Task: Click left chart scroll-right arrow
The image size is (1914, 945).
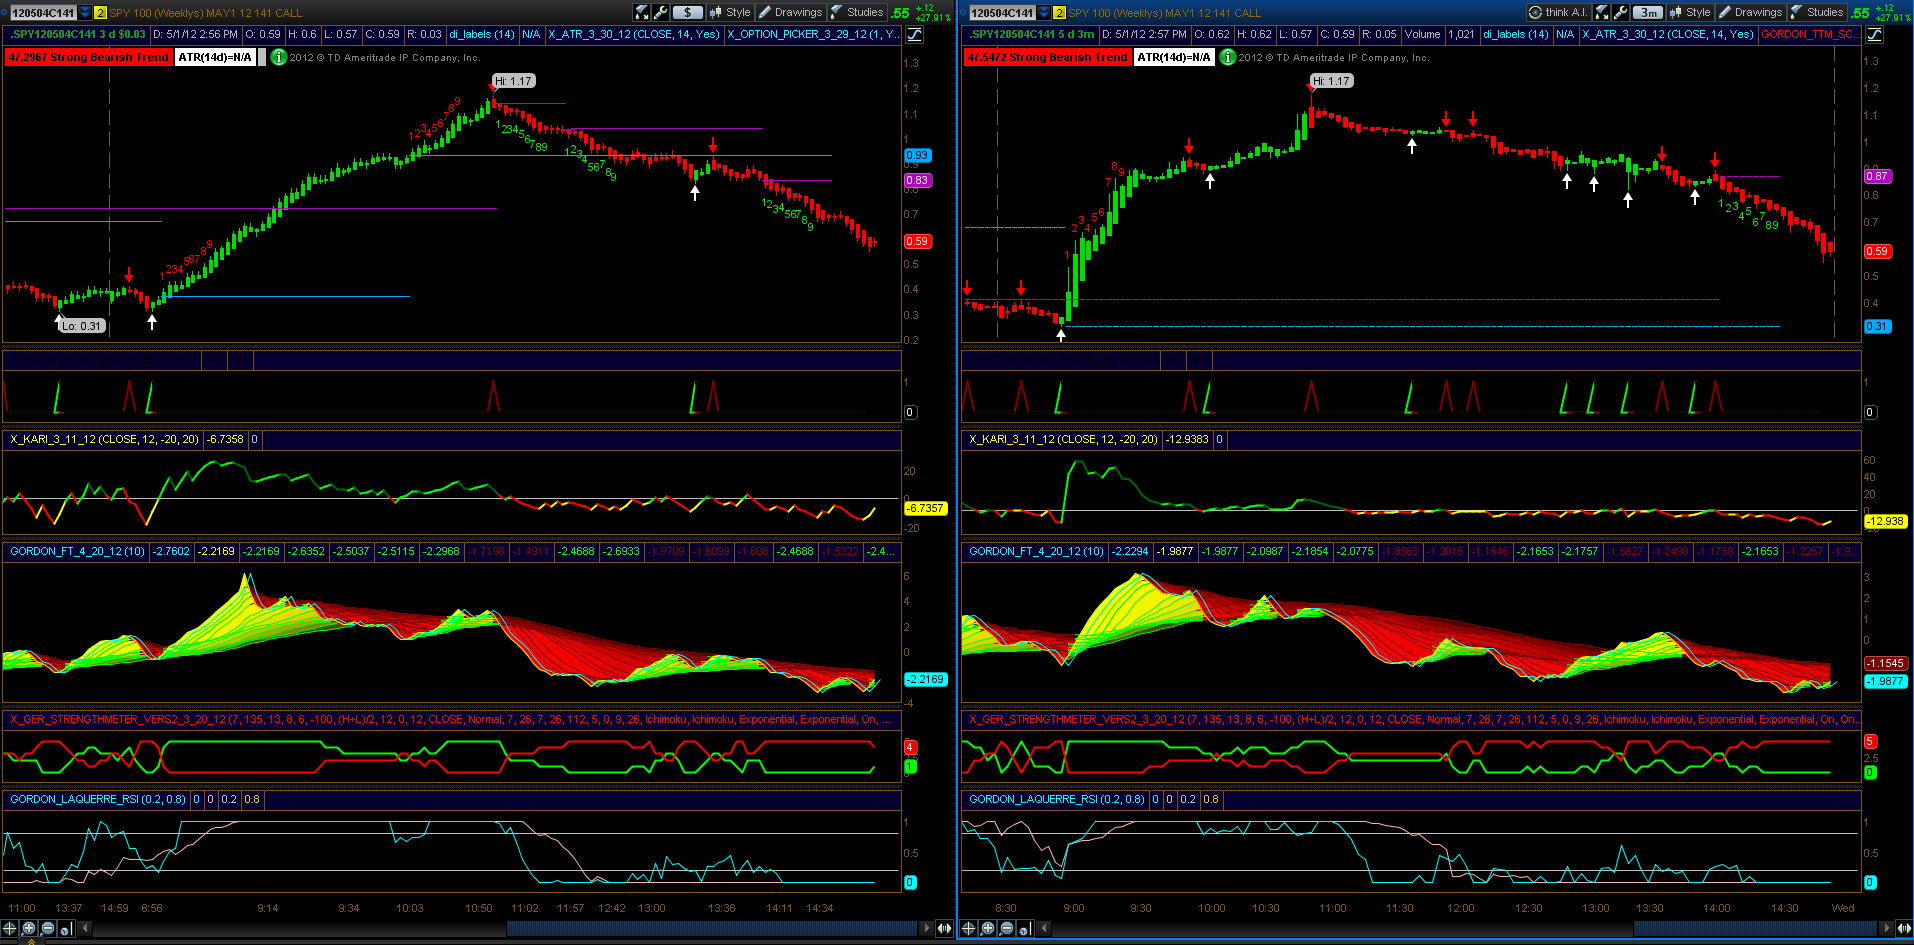Action: point(926,928)
